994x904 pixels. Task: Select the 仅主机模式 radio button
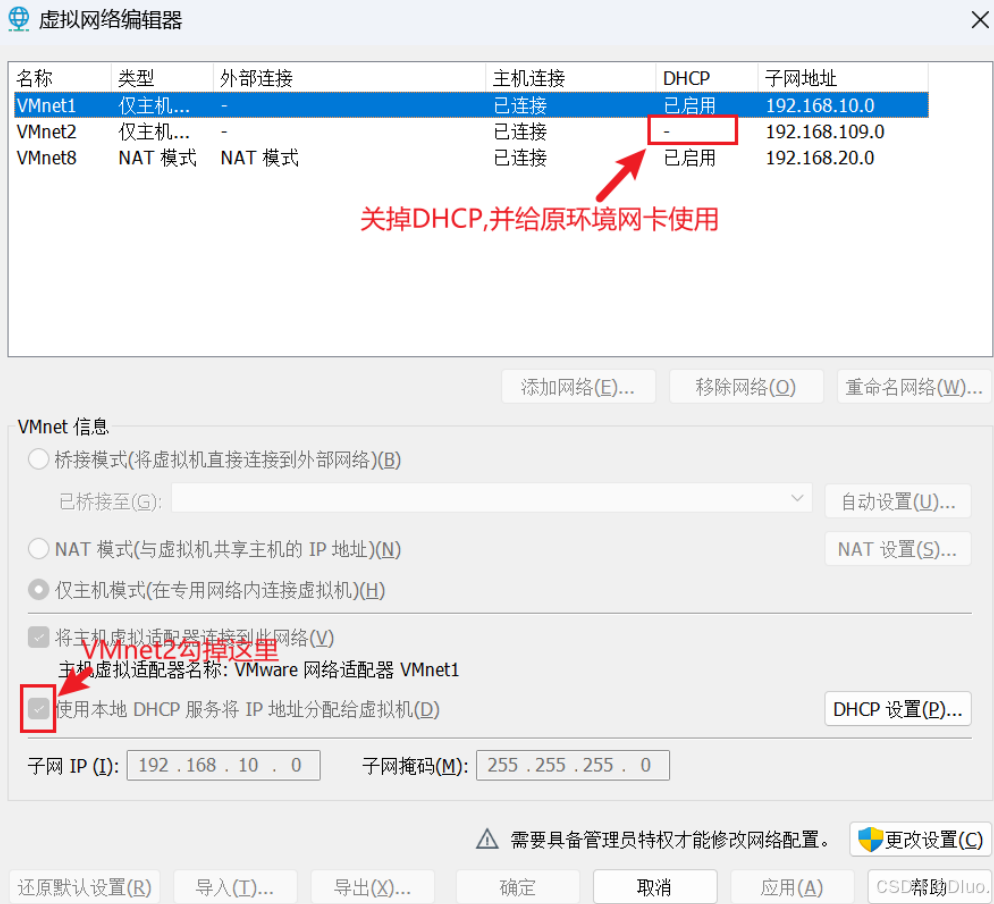pos(39,590)
